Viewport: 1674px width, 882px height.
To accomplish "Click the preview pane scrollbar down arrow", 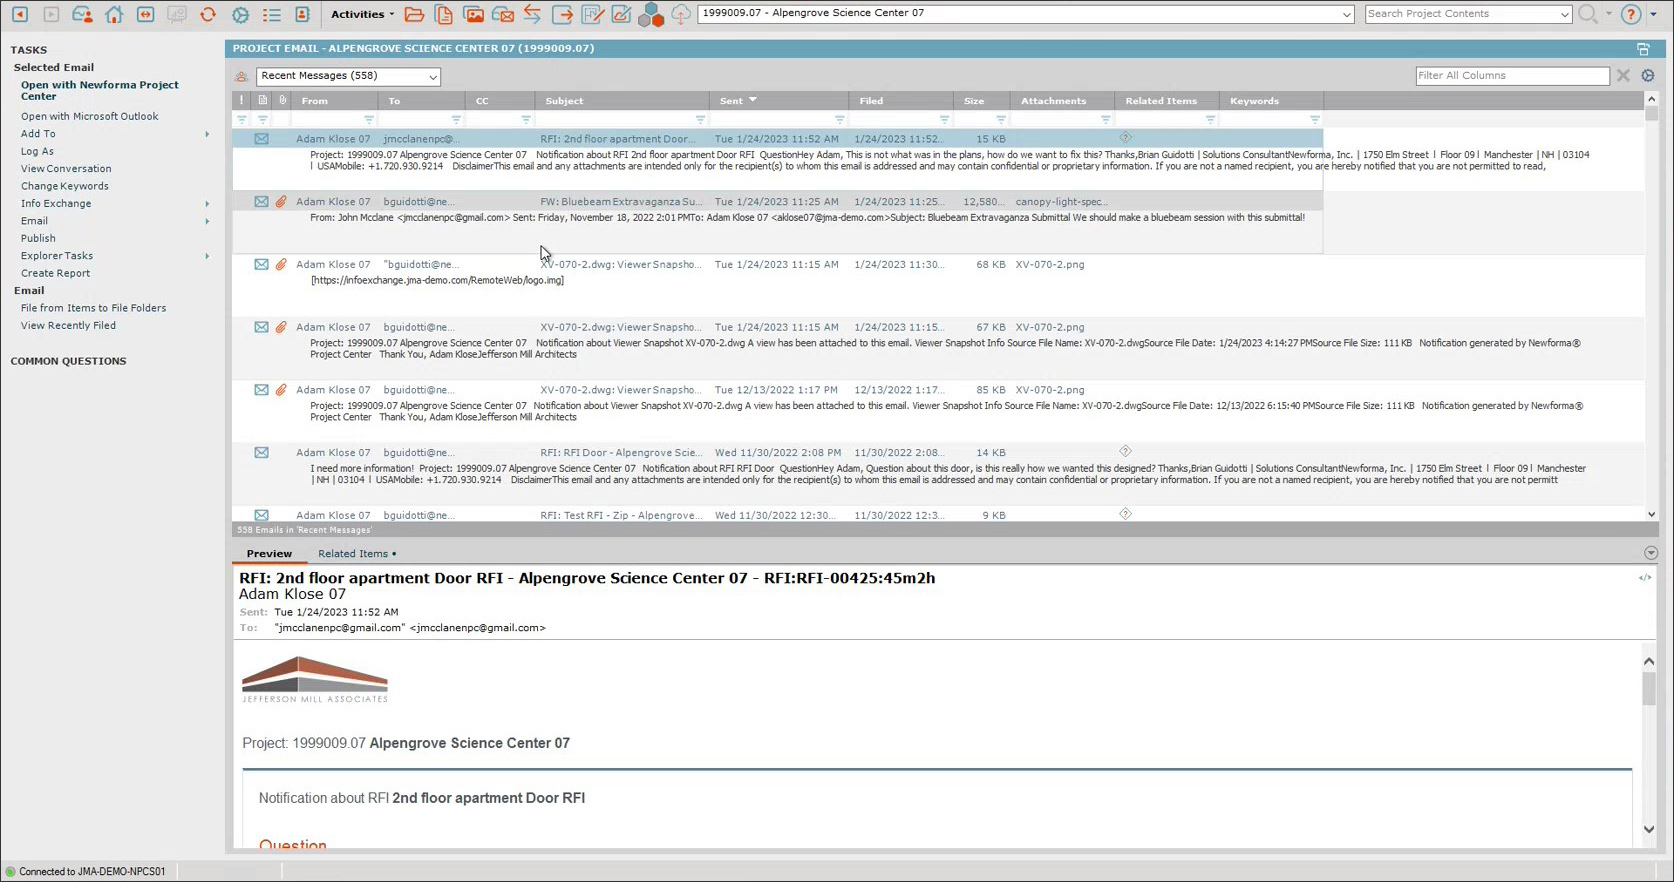I will pyautogui.click(x=1649, y=829).
